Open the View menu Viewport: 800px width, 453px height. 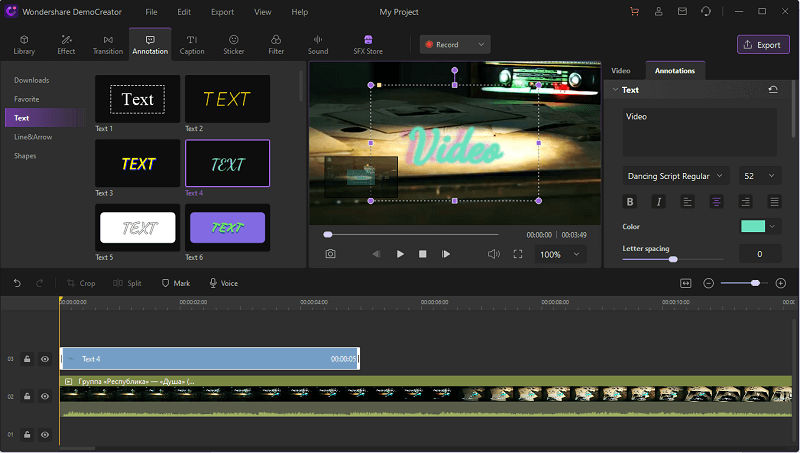coord(263,12)
